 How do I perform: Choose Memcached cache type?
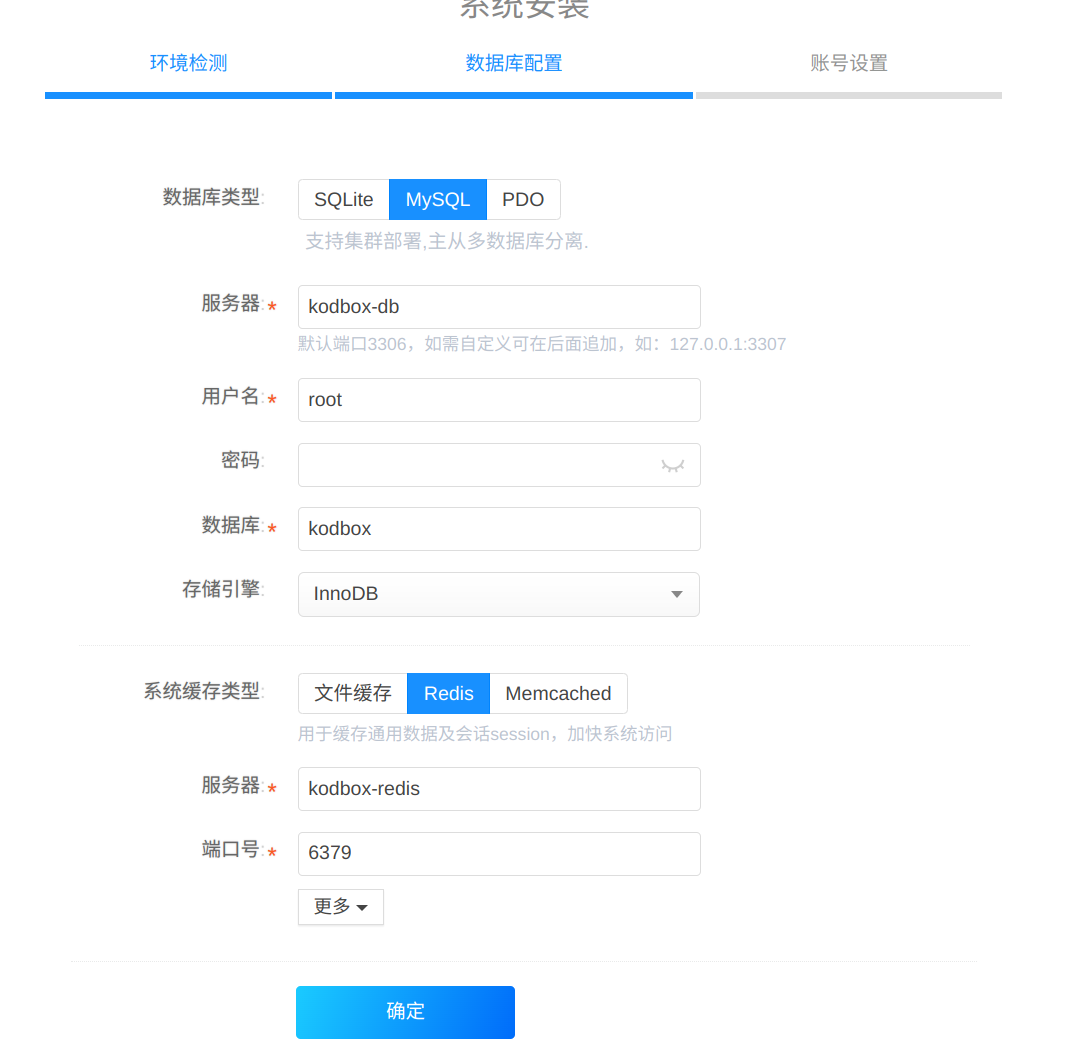coord(558,694)
